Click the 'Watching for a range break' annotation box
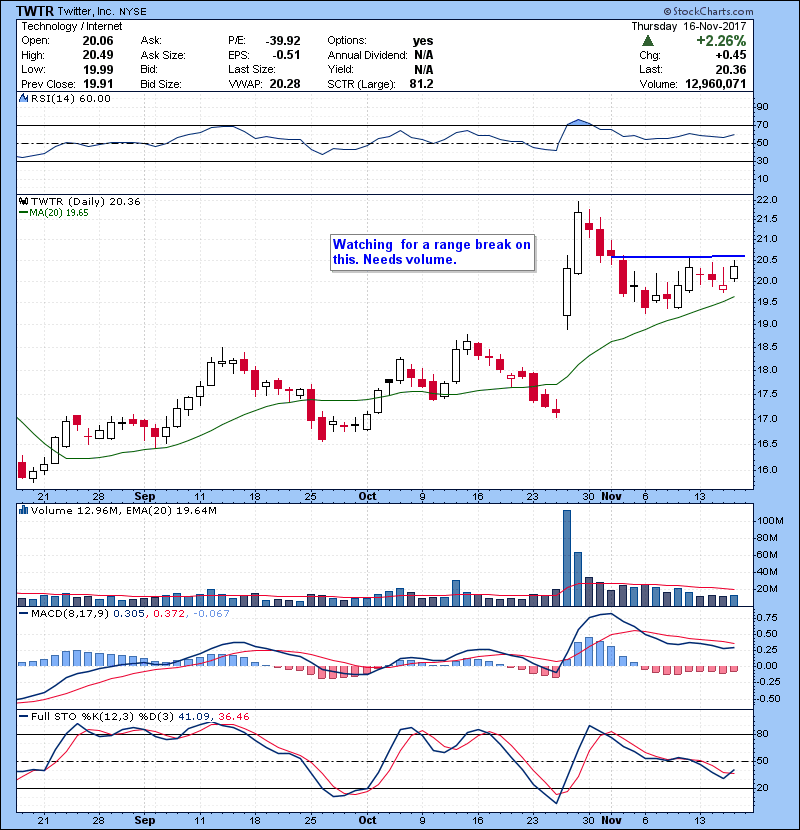This screenshot has height=830, width=800. point(432,252)
